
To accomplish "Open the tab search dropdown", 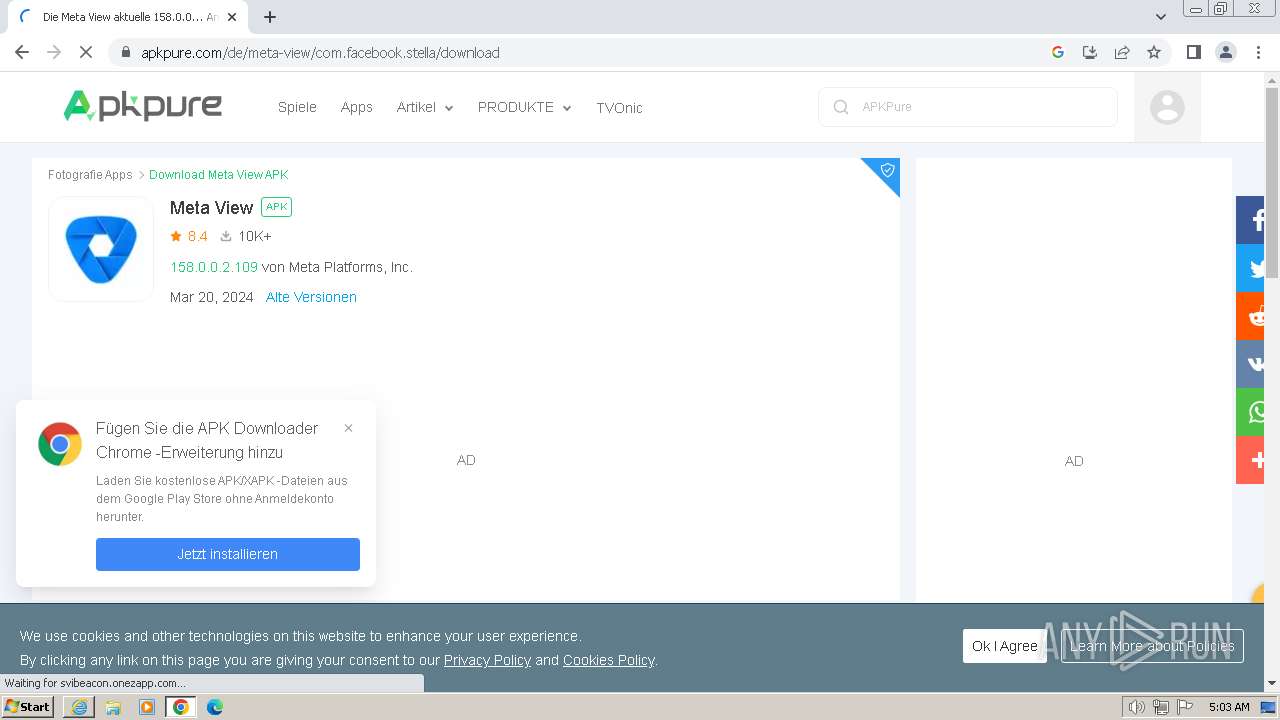I will [1161, 17].
